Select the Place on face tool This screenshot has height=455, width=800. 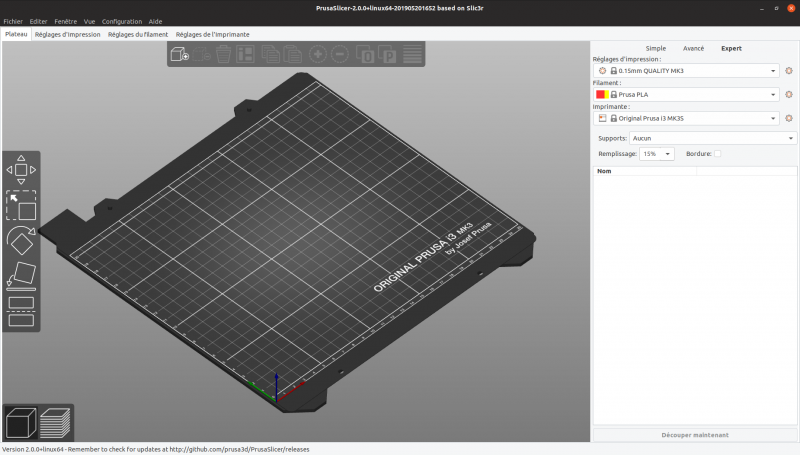(21, 275)
